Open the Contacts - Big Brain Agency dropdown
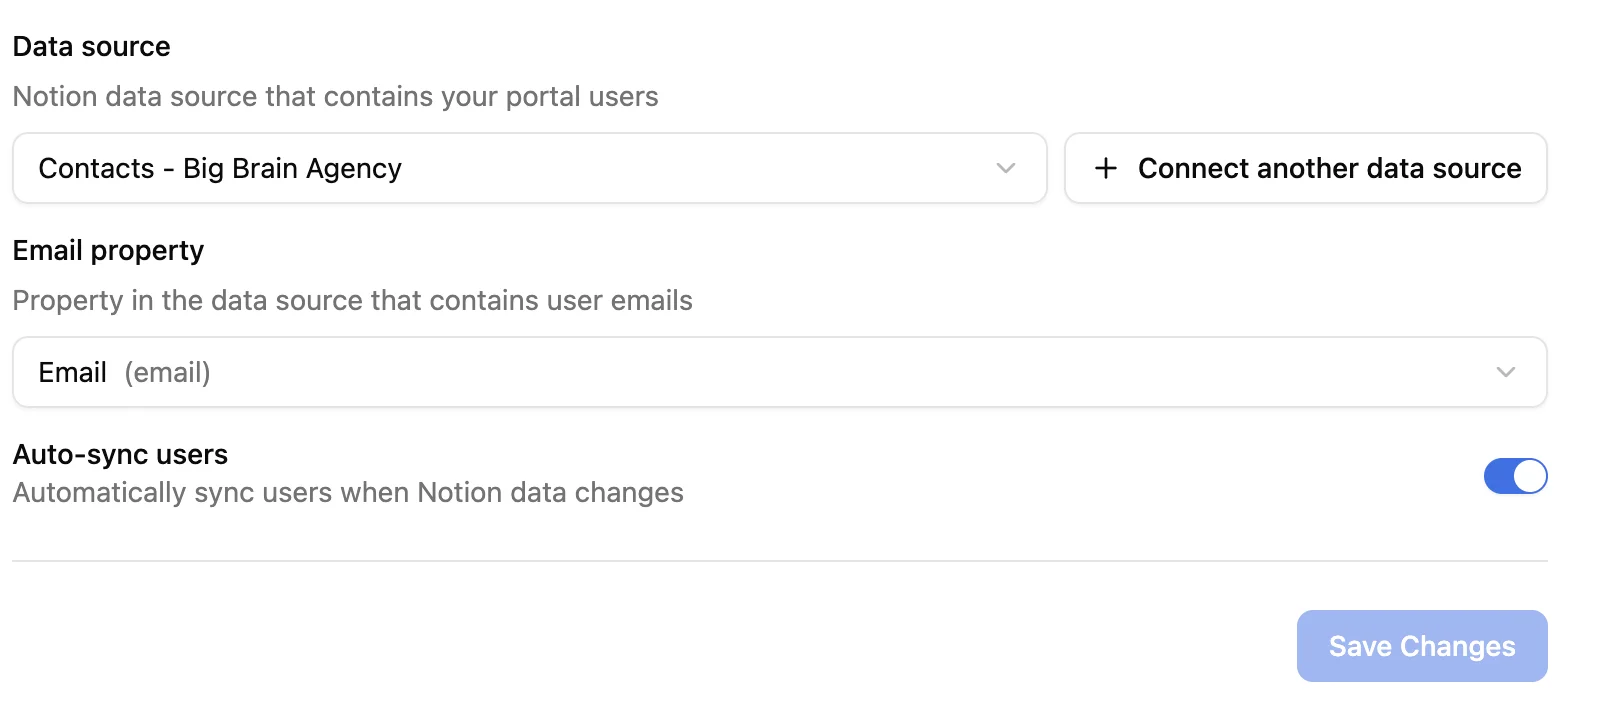 [528, 168]
